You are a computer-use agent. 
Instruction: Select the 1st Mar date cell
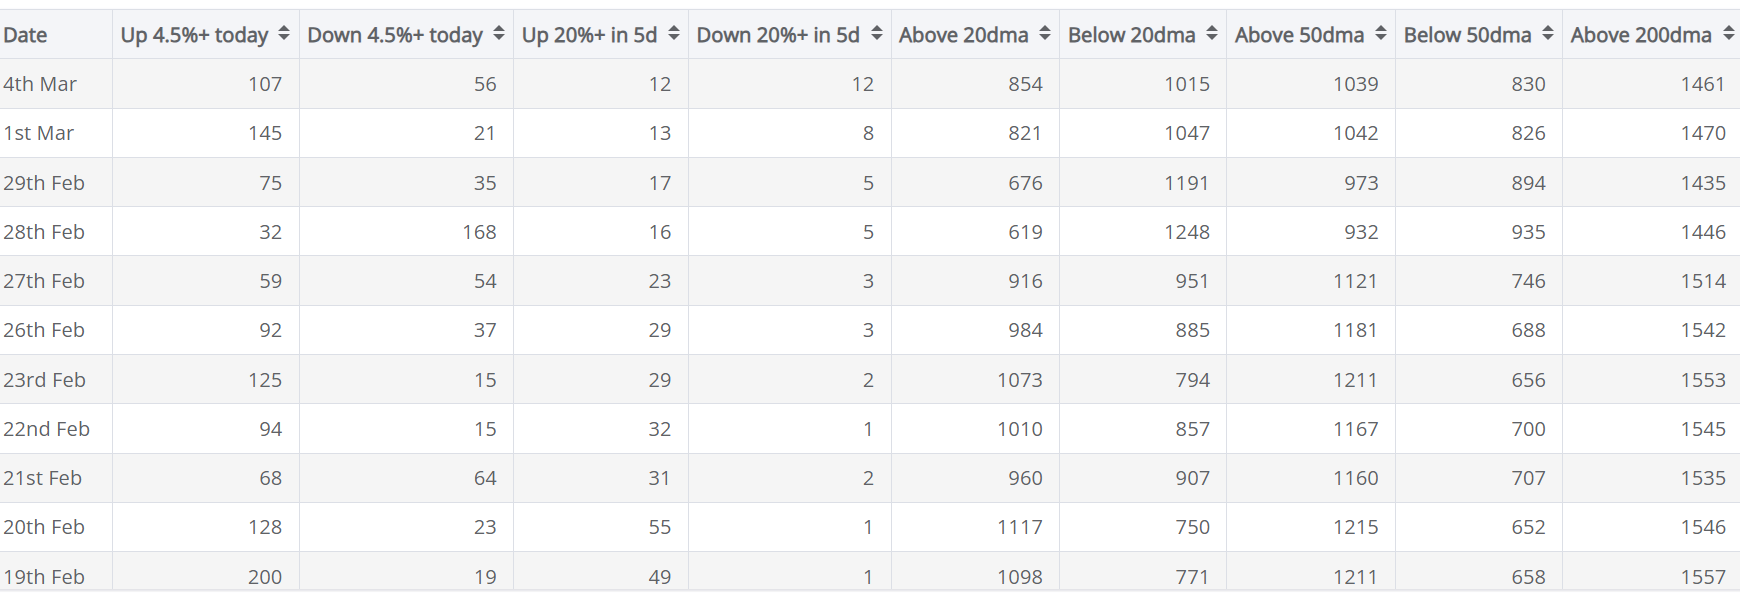pos(39,133)
